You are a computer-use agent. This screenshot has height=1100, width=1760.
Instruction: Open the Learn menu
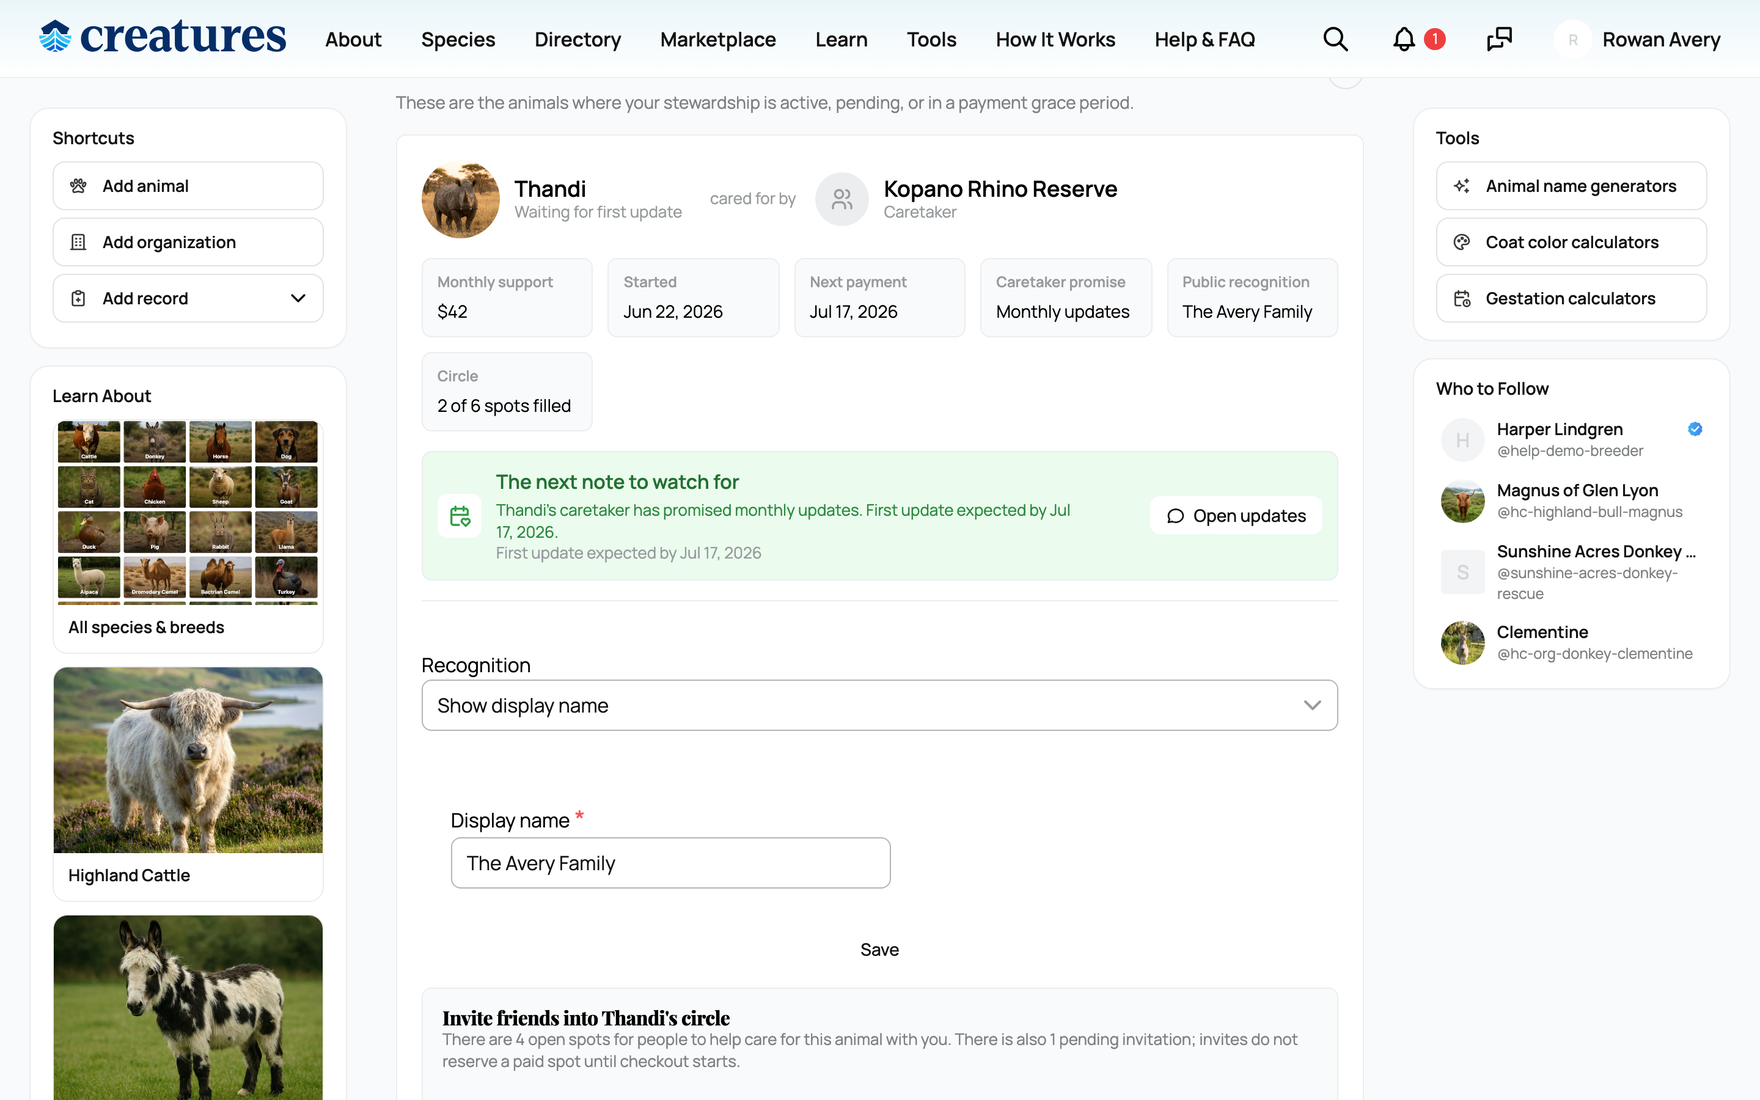841,39
